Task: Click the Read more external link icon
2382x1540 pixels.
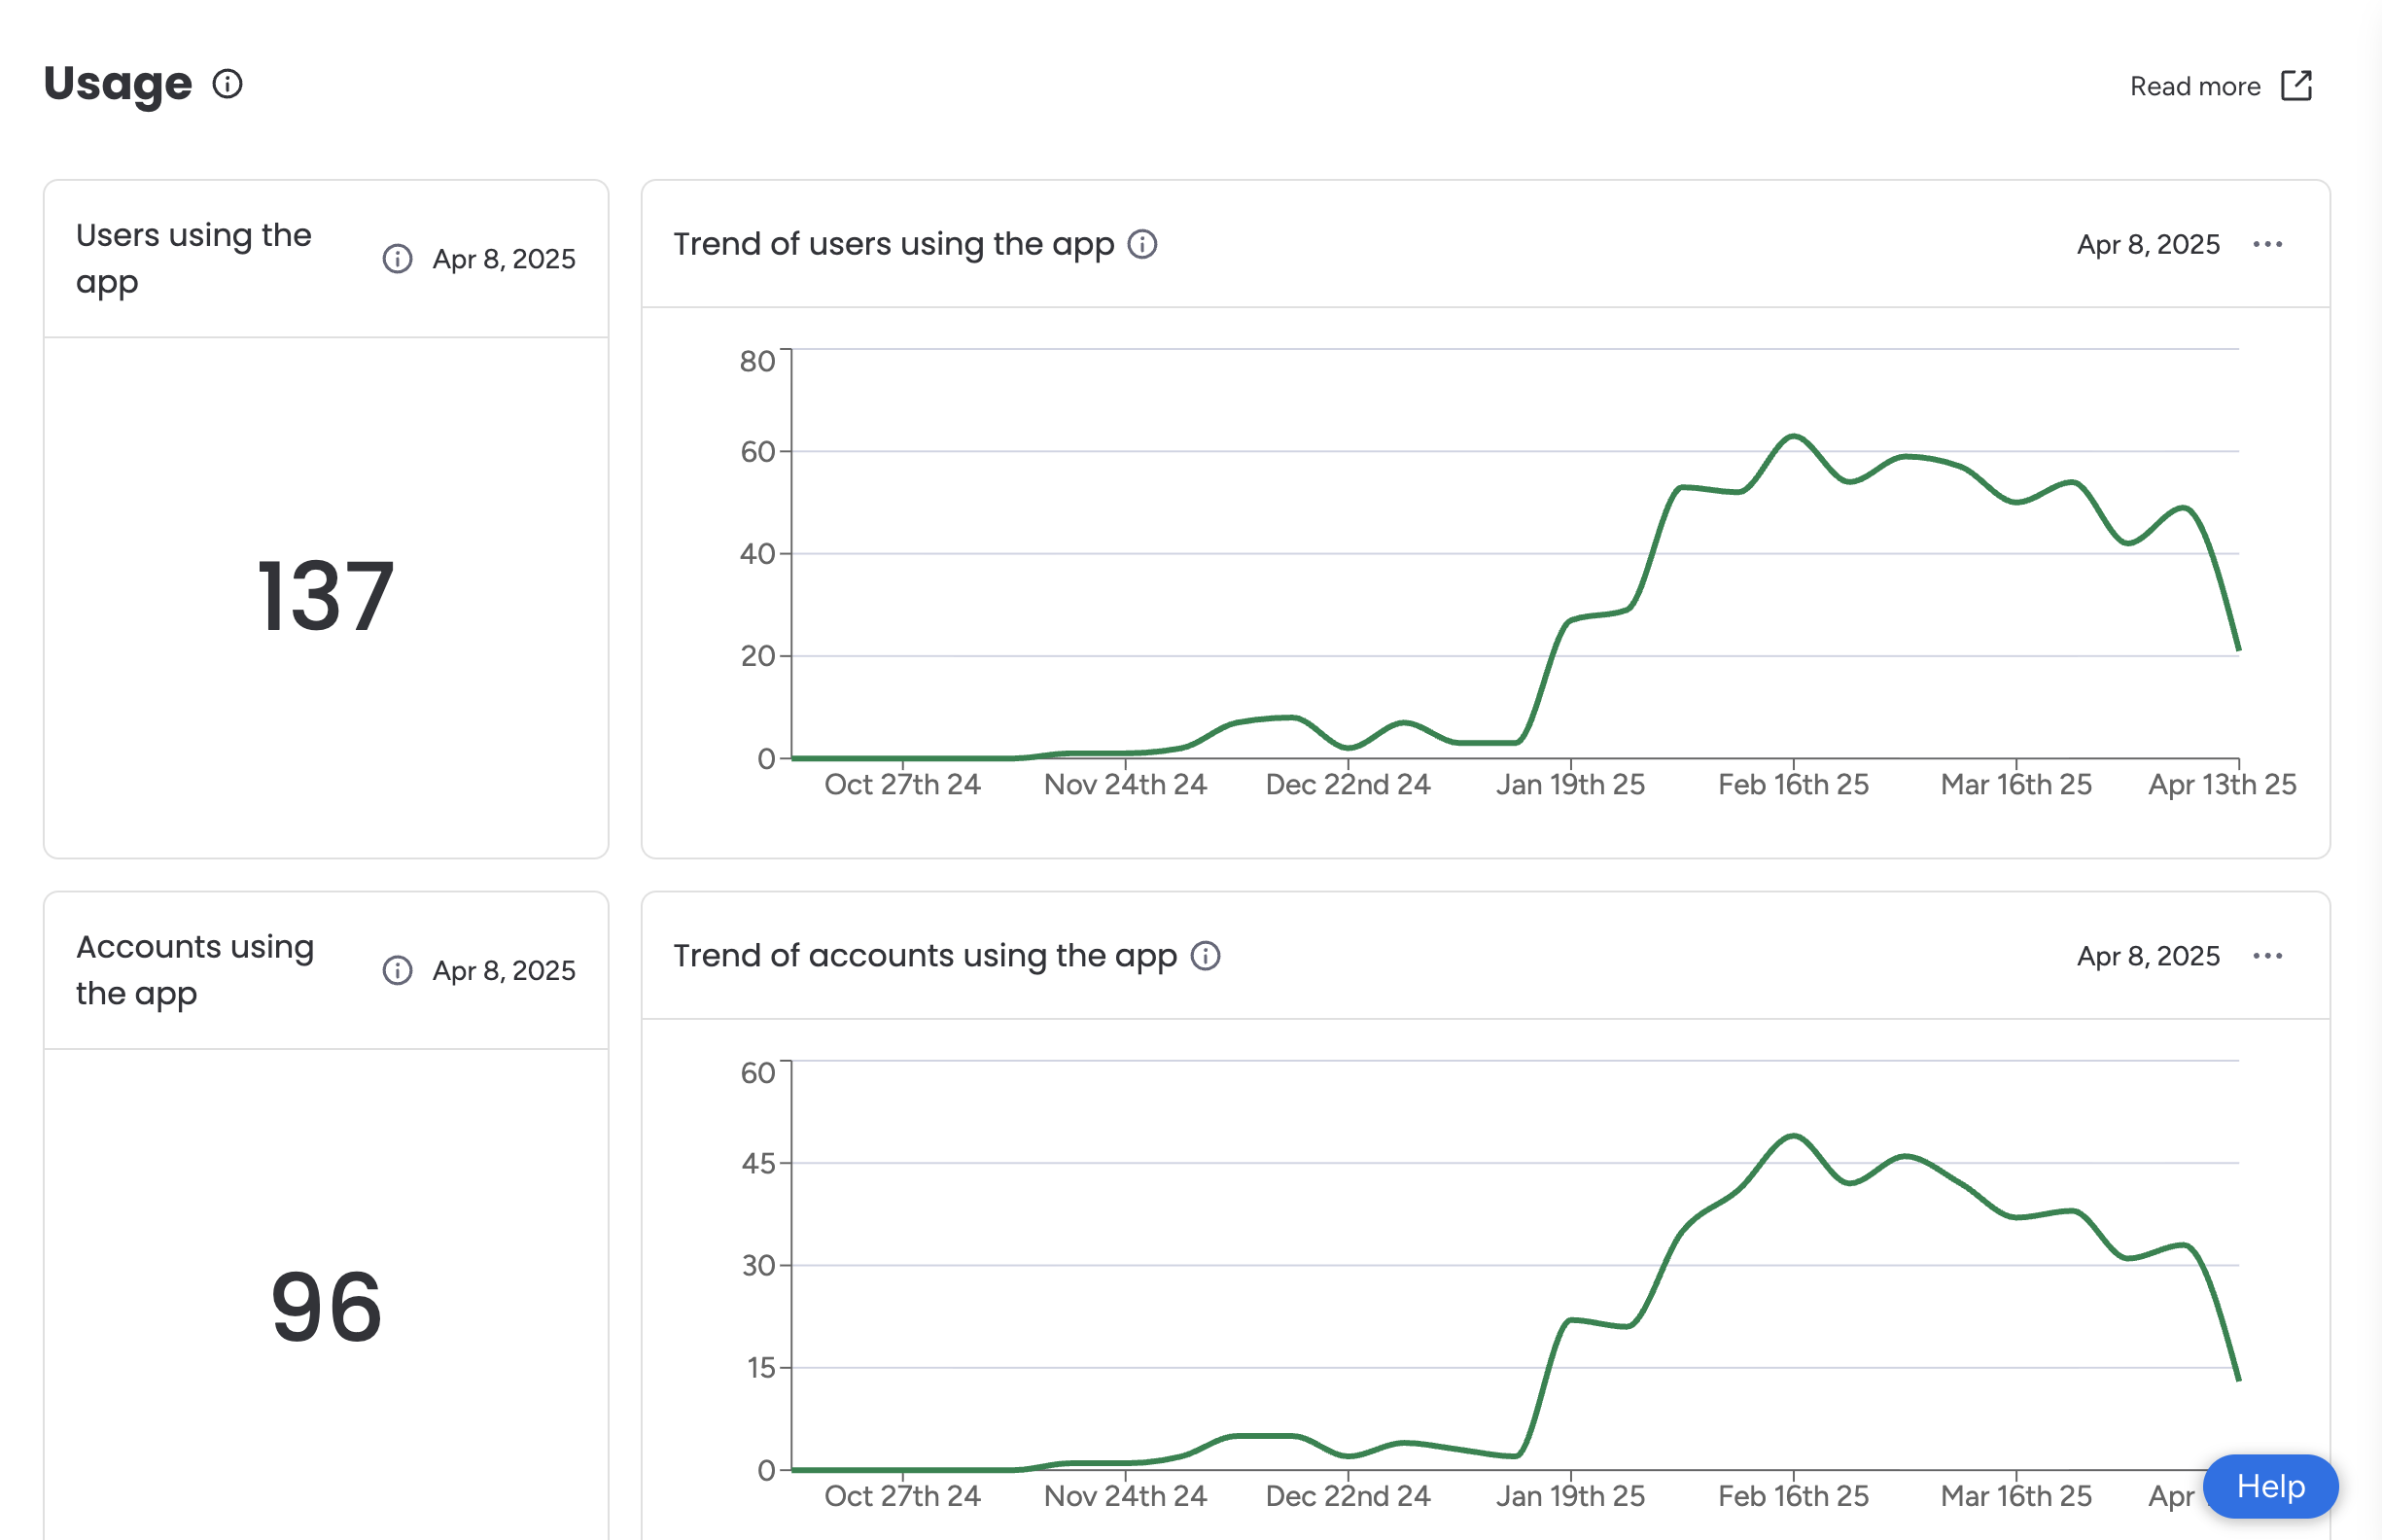Action: point(2296,86)
